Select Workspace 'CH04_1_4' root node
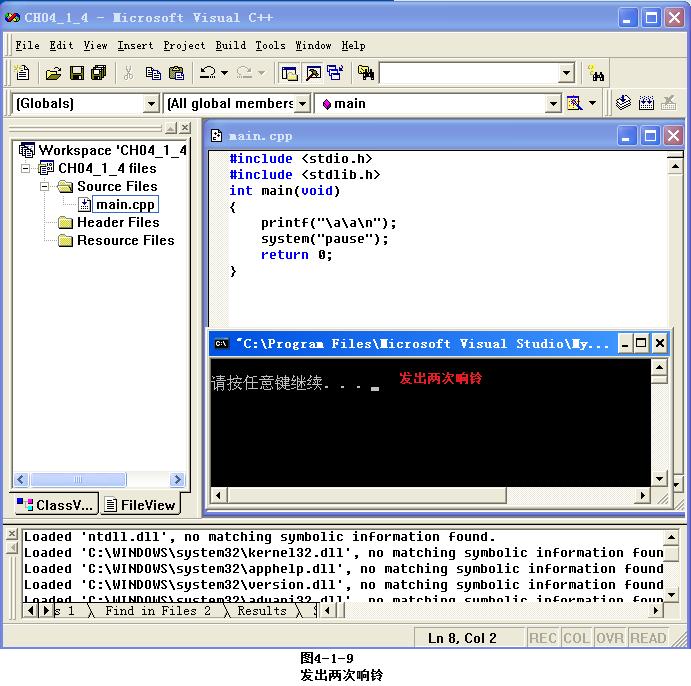 (x=112, y=150)
